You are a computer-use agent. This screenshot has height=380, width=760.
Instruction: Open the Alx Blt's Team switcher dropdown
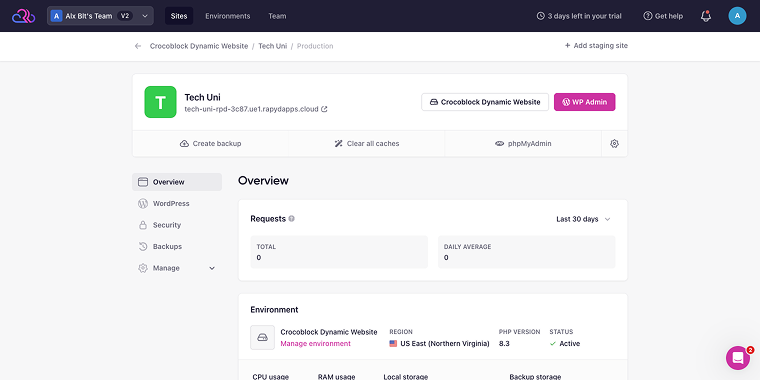pos(100,16)
